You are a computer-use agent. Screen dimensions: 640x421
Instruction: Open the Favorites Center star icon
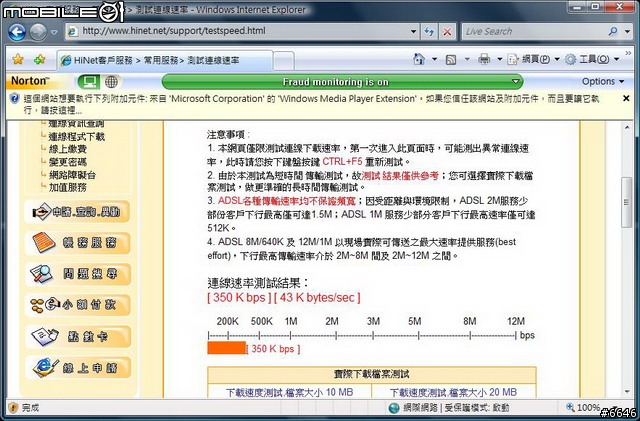(x=18, y=60)
